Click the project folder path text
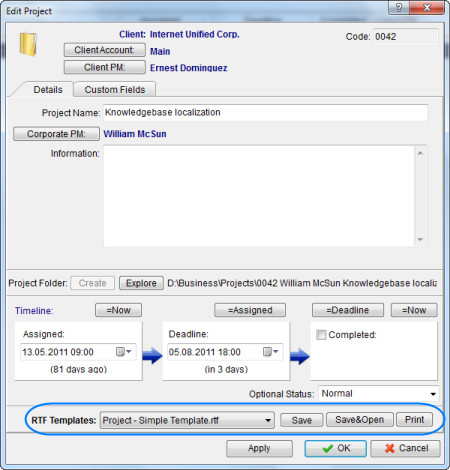Image resolution: width=450 pixels, height=470 pixels. [x=302, y=283]
